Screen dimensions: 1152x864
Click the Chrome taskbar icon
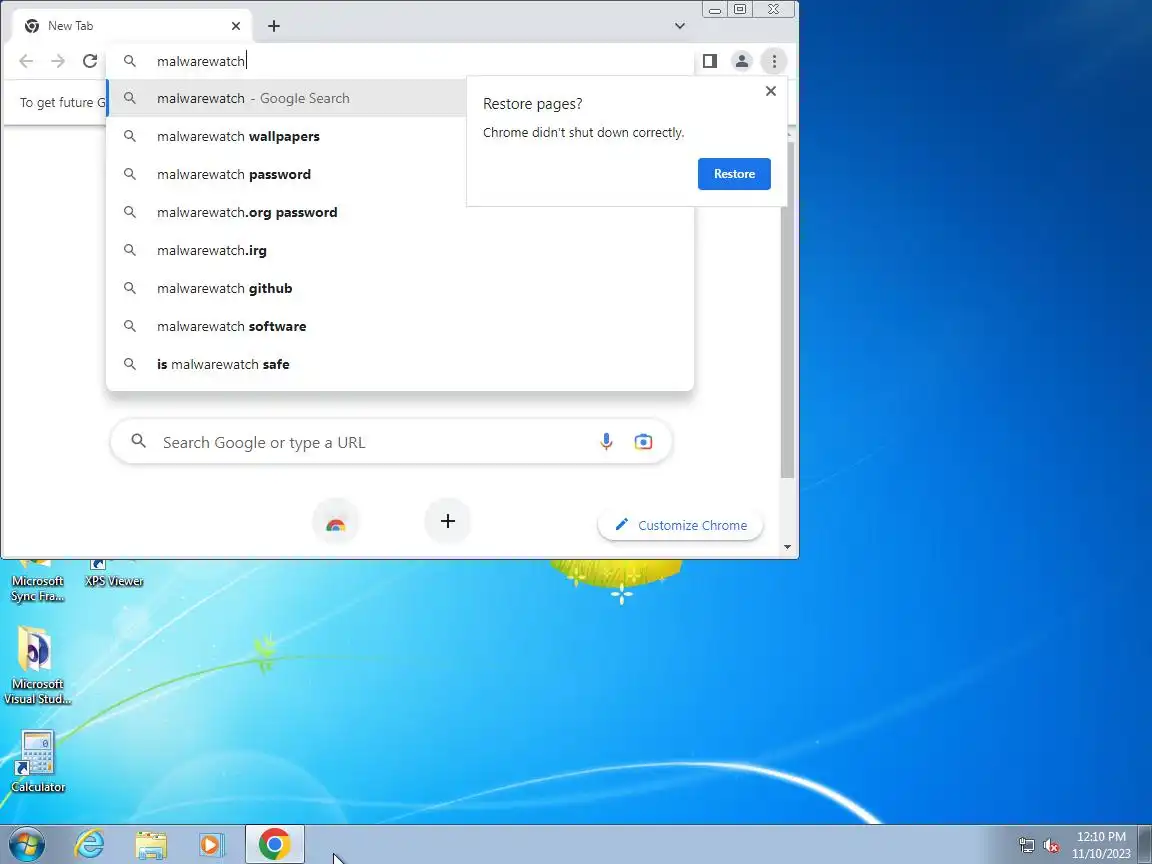point(275,844)
